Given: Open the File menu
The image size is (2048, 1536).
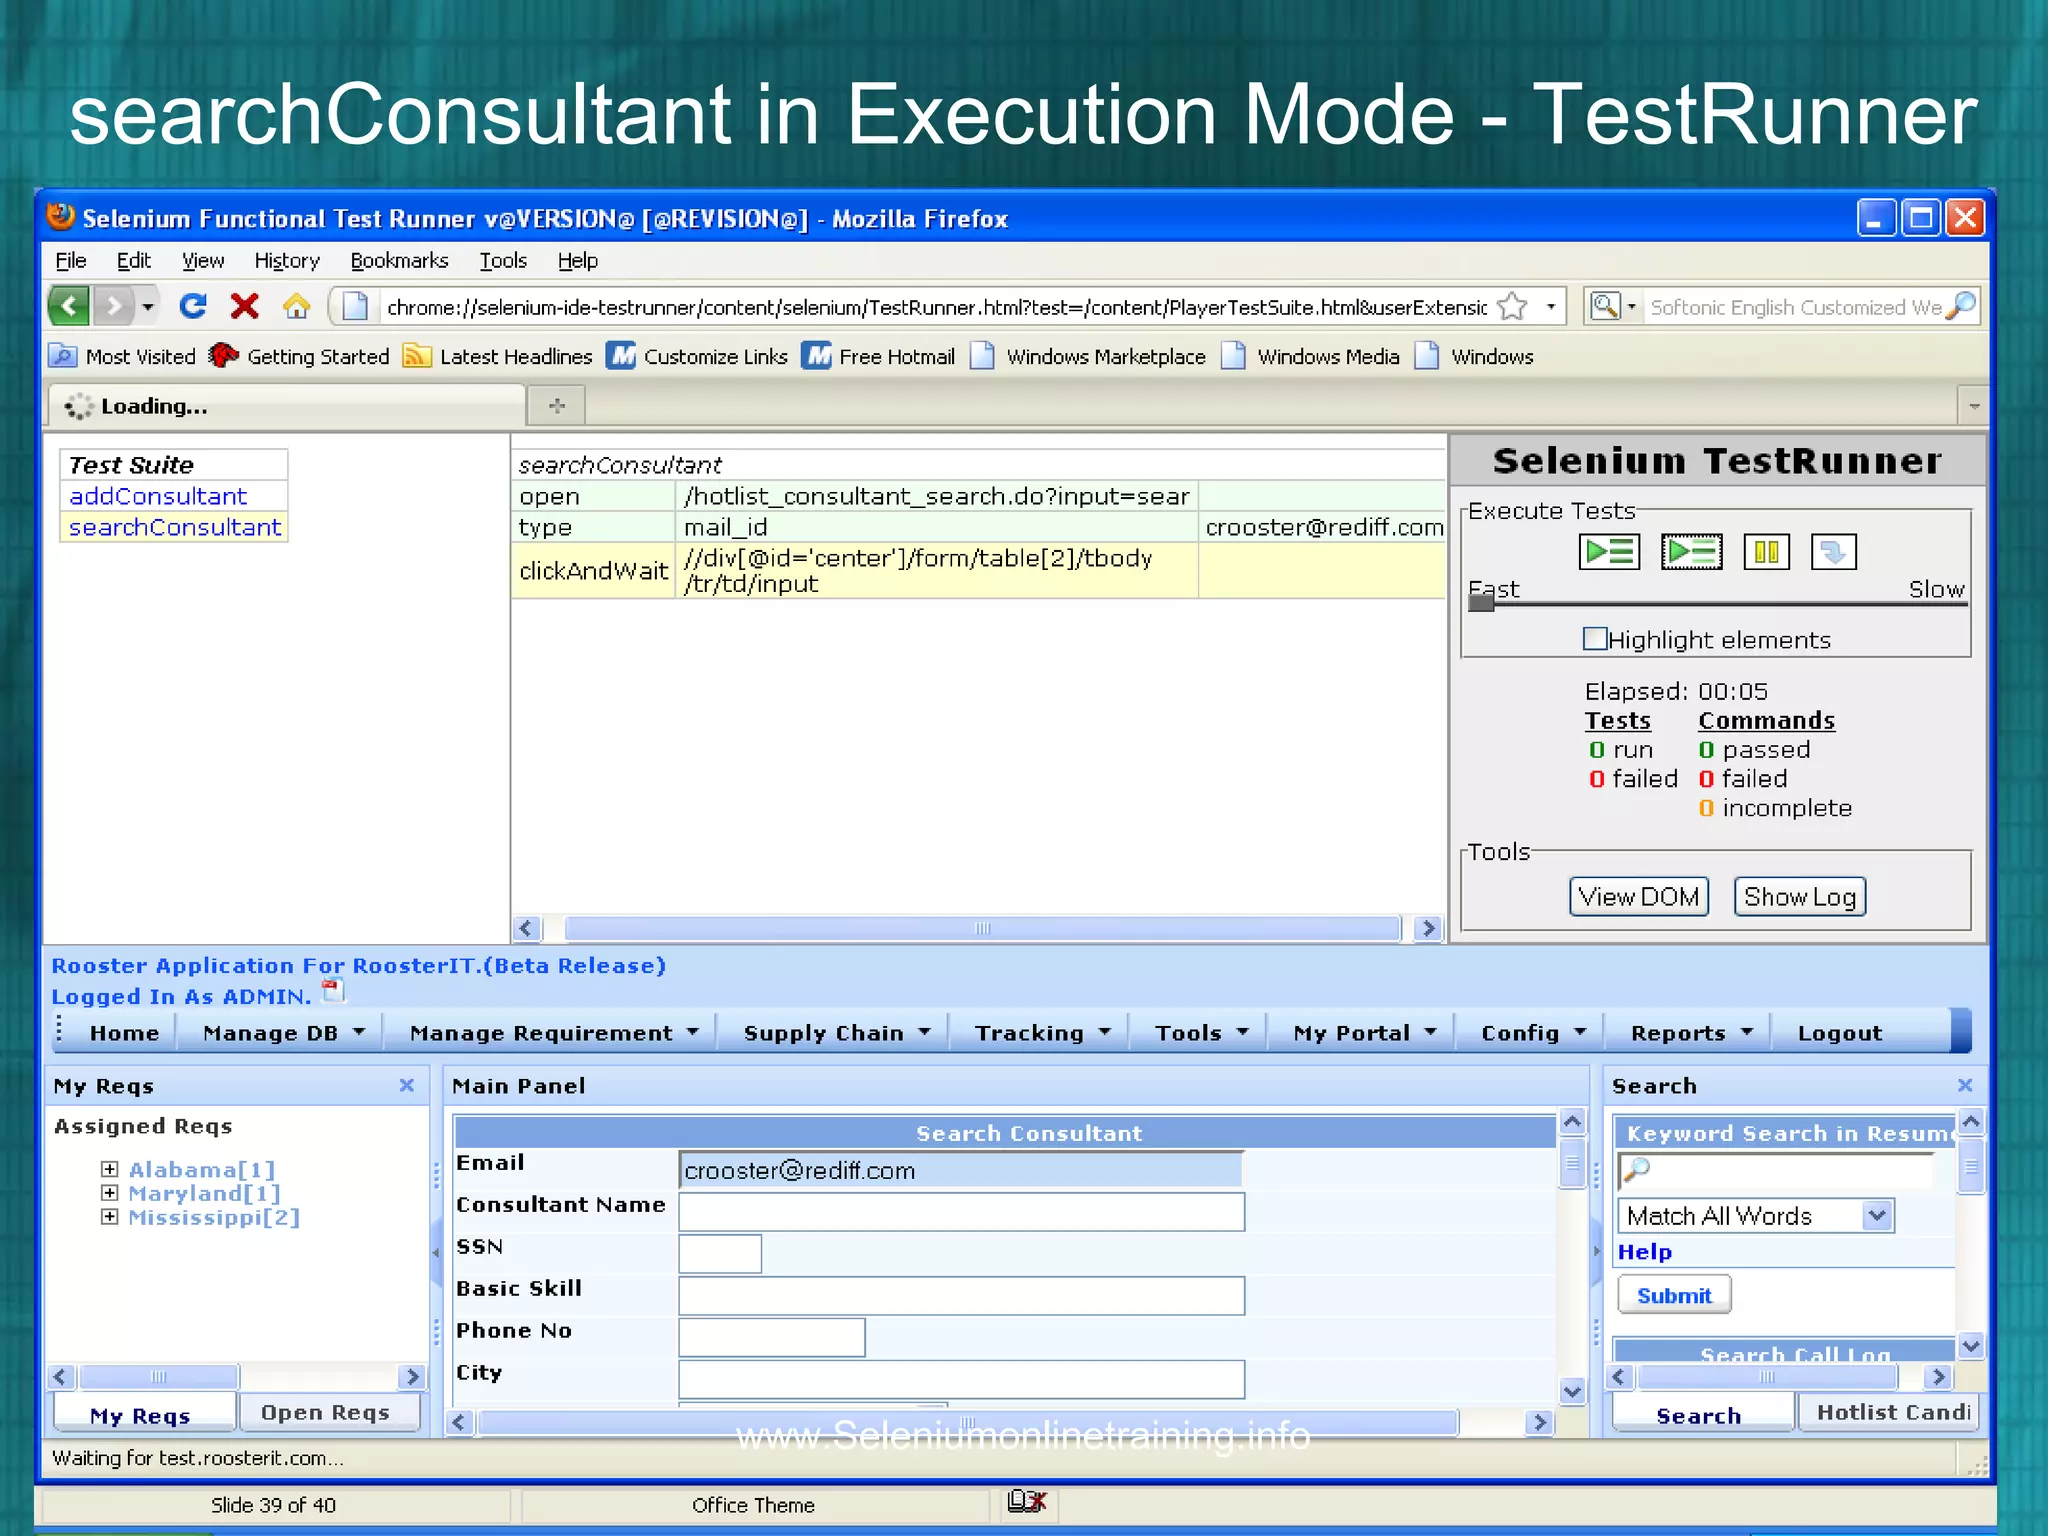Looking at the screenshot, I should coord(70,261).
